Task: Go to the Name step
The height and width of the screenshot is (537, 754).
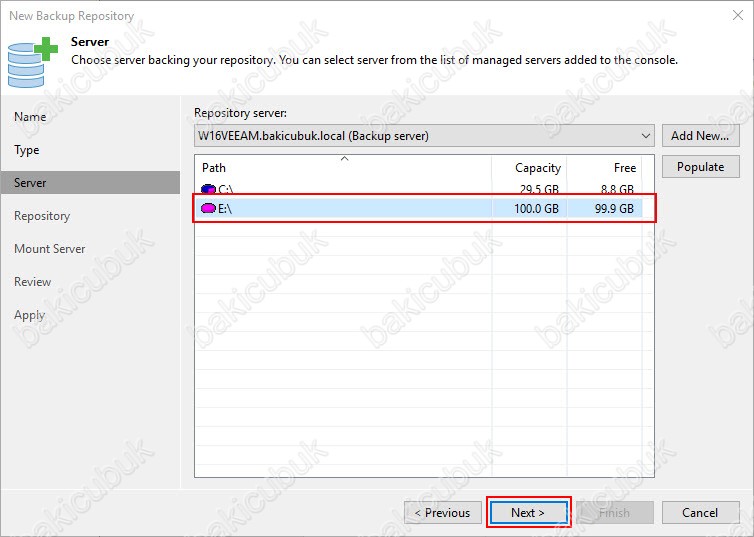Action: coord(30,116)
